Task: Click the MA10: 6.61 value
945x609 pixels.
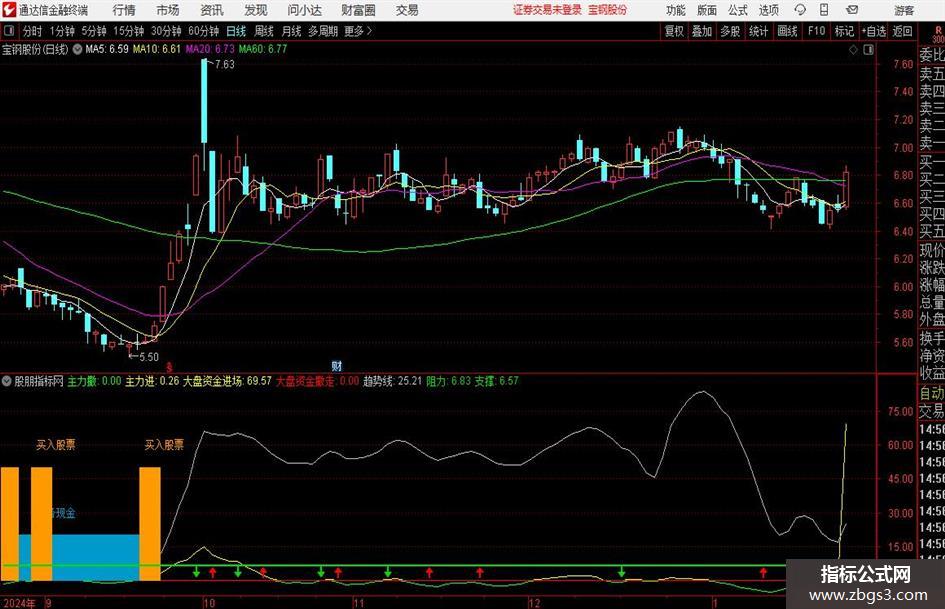Action: (x=157, y=49)
